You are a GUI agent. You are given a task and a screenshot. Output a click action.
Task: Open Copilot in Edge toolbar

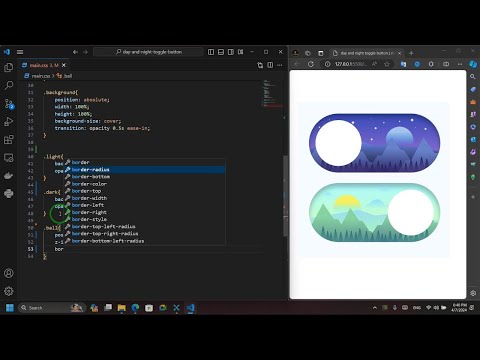(473, 64)
